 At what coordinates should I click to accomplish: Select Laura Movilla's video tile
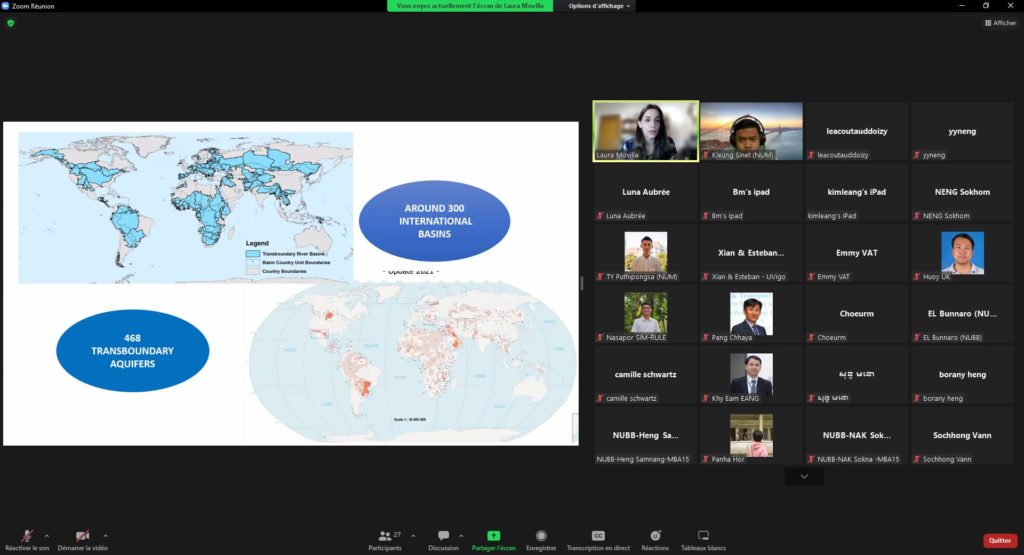pos(646,131)
